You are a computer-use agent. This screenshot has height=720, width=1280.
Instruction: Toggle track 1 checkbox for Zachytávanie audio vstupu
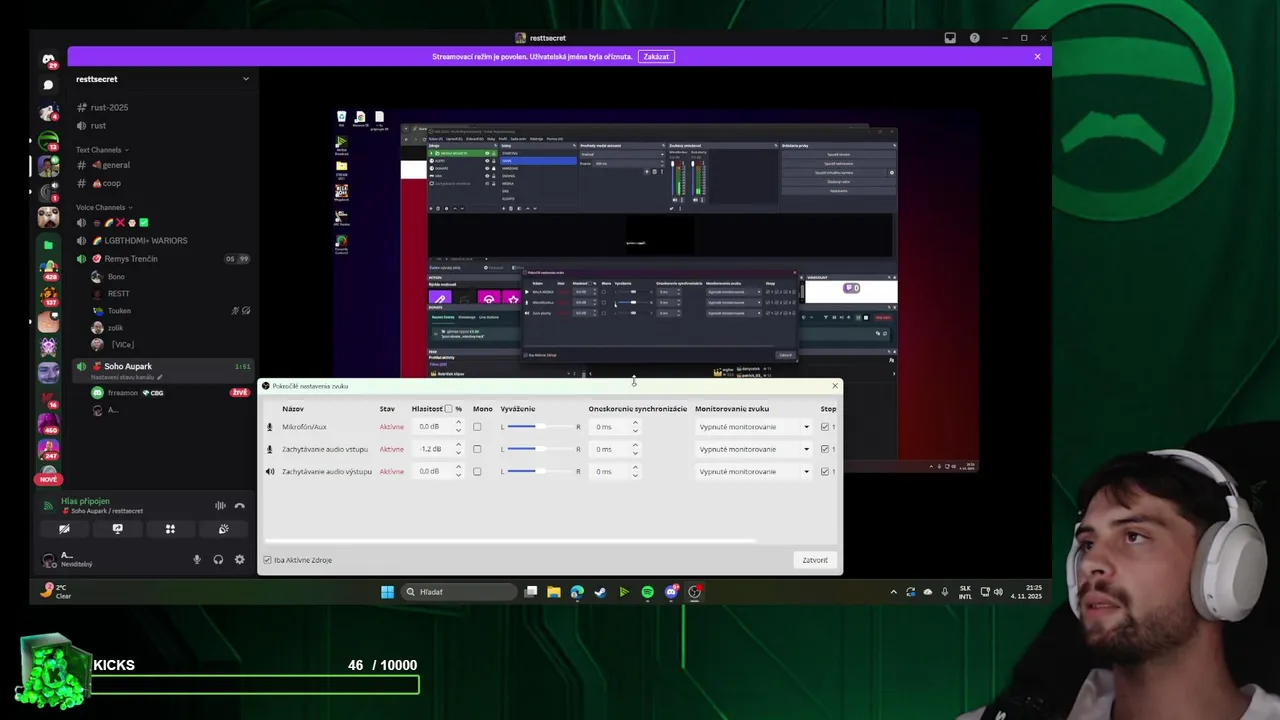(x=825, y=449)
